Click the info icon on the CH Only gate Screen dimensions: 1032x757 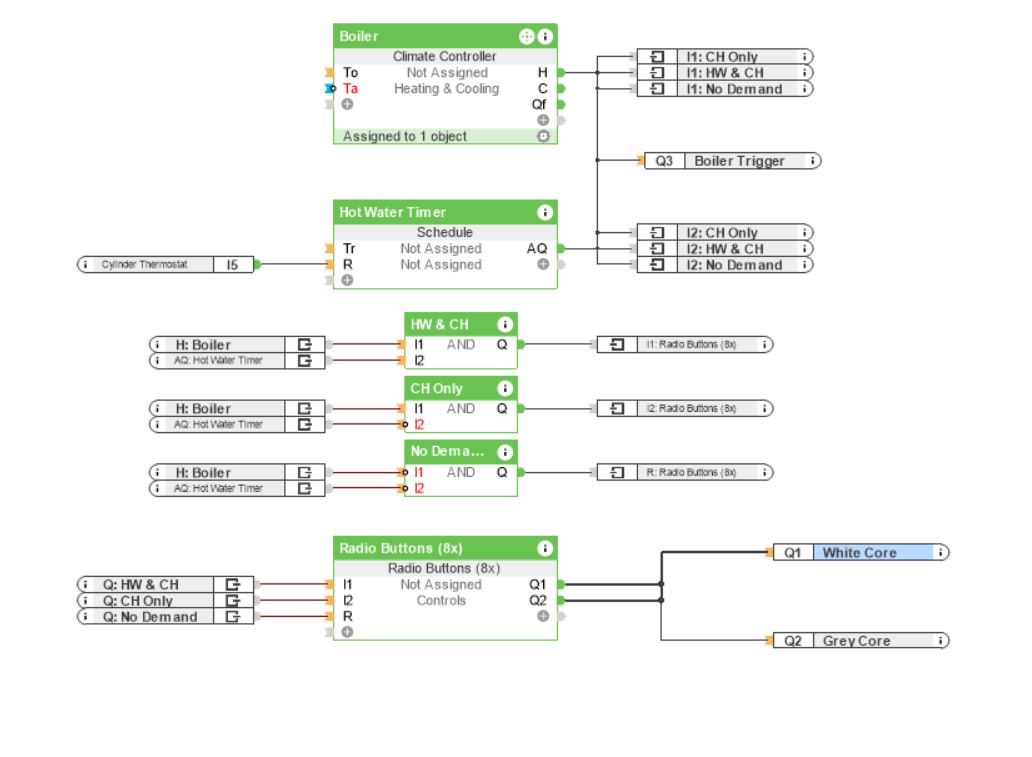point(505,389)
